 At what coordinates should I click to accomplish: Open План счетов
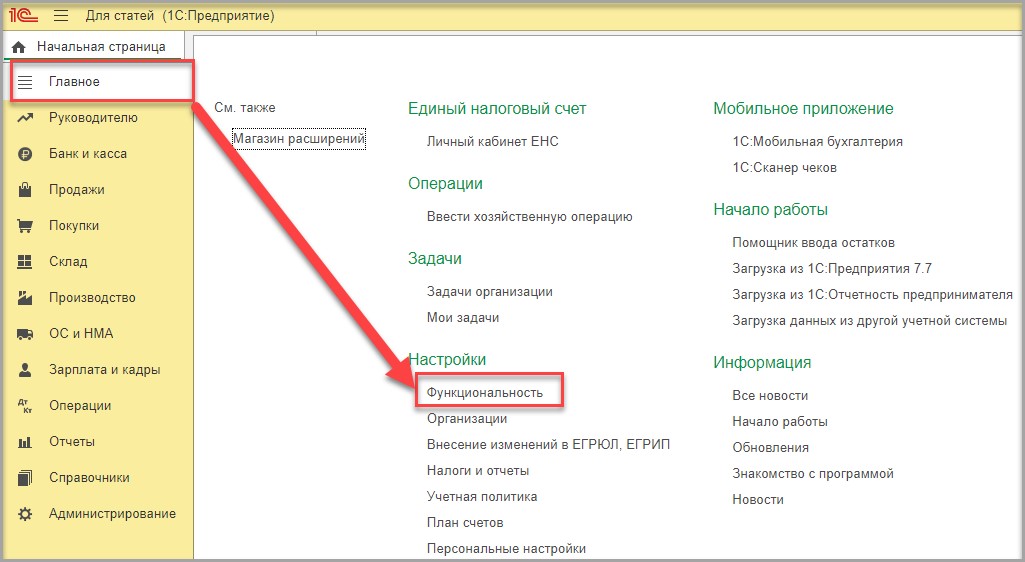coord(465,523)
